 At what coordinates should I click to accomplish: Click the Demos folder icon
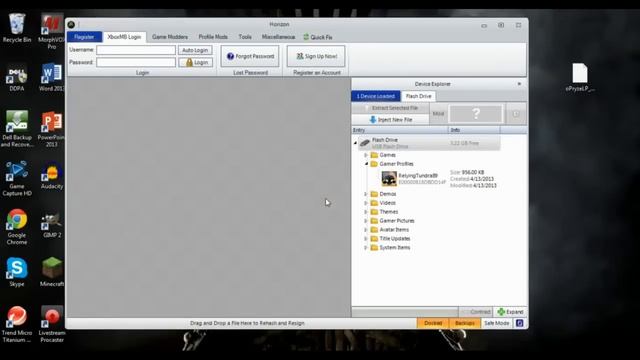pos(374,194)
